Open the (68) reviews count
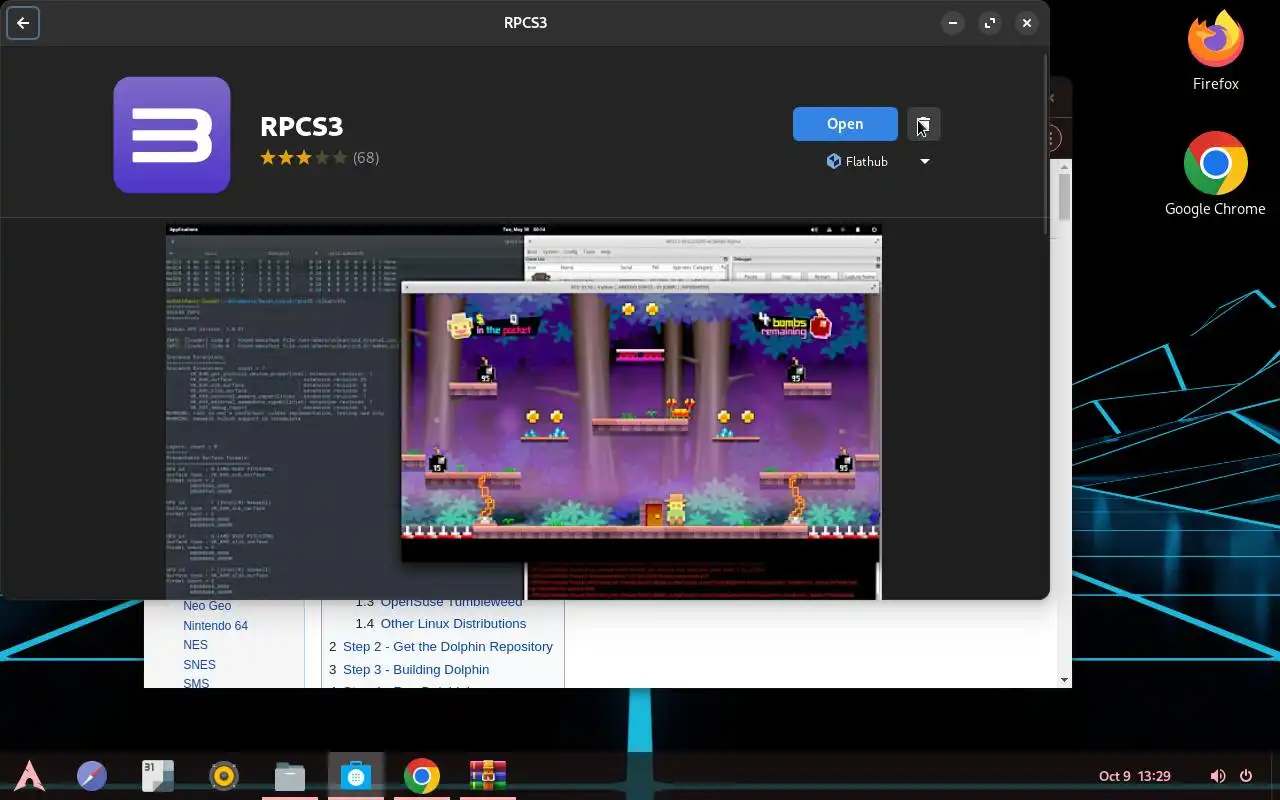1280x800 pixels. point(366,157)
